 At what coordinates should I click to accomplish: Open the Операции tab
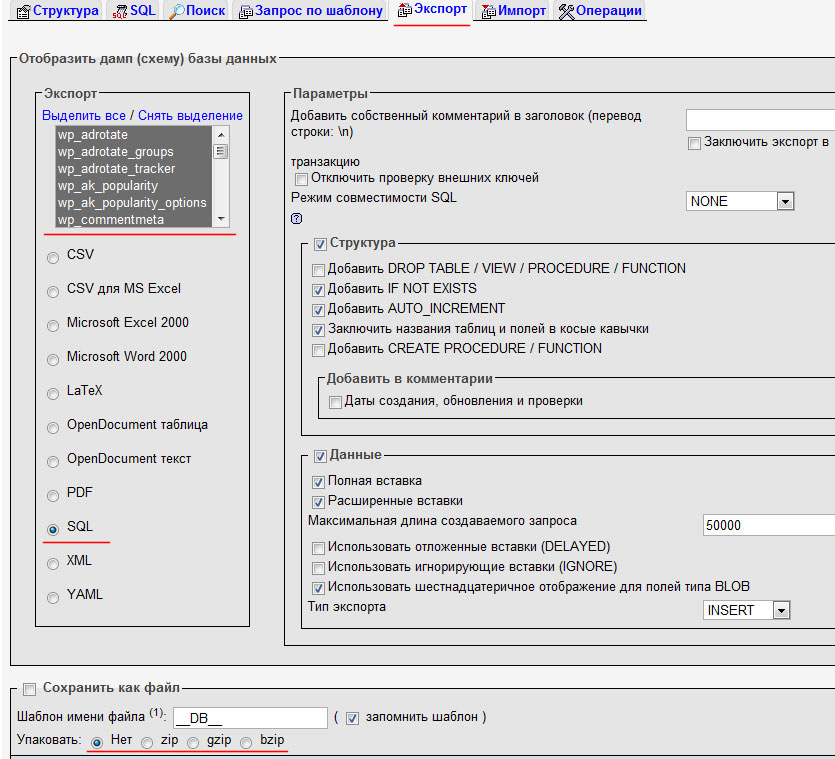[x=600, y=11]
